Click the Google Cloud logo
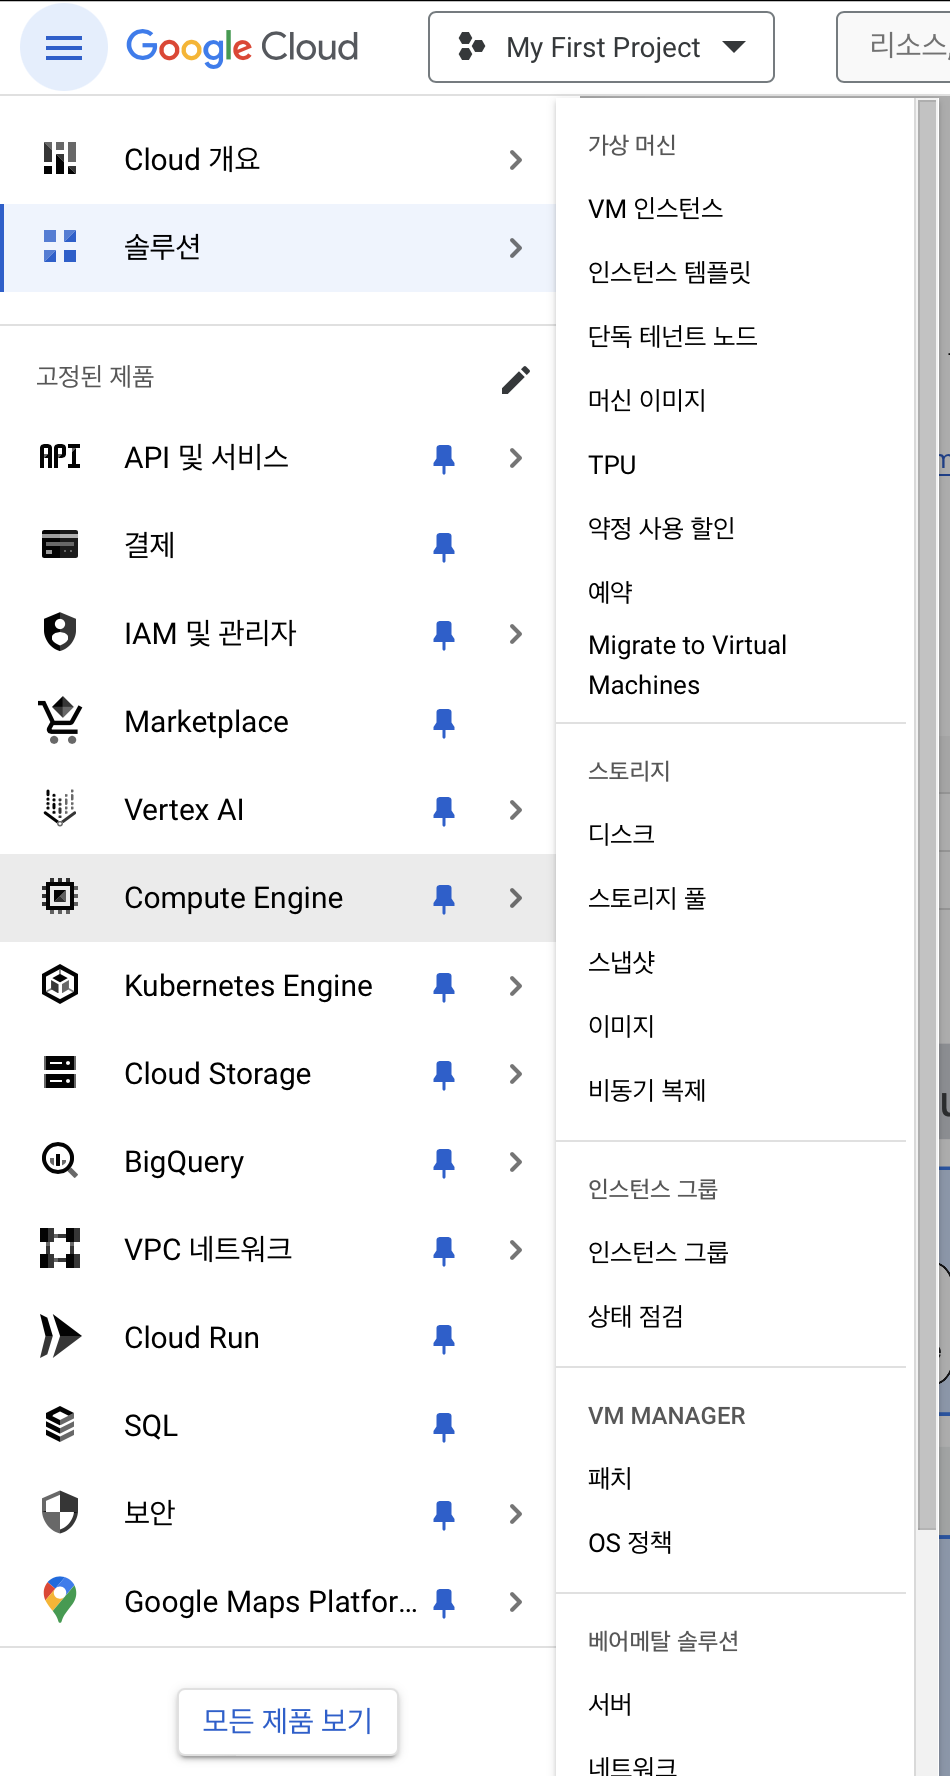950x1776 pixels. (242, 47)
